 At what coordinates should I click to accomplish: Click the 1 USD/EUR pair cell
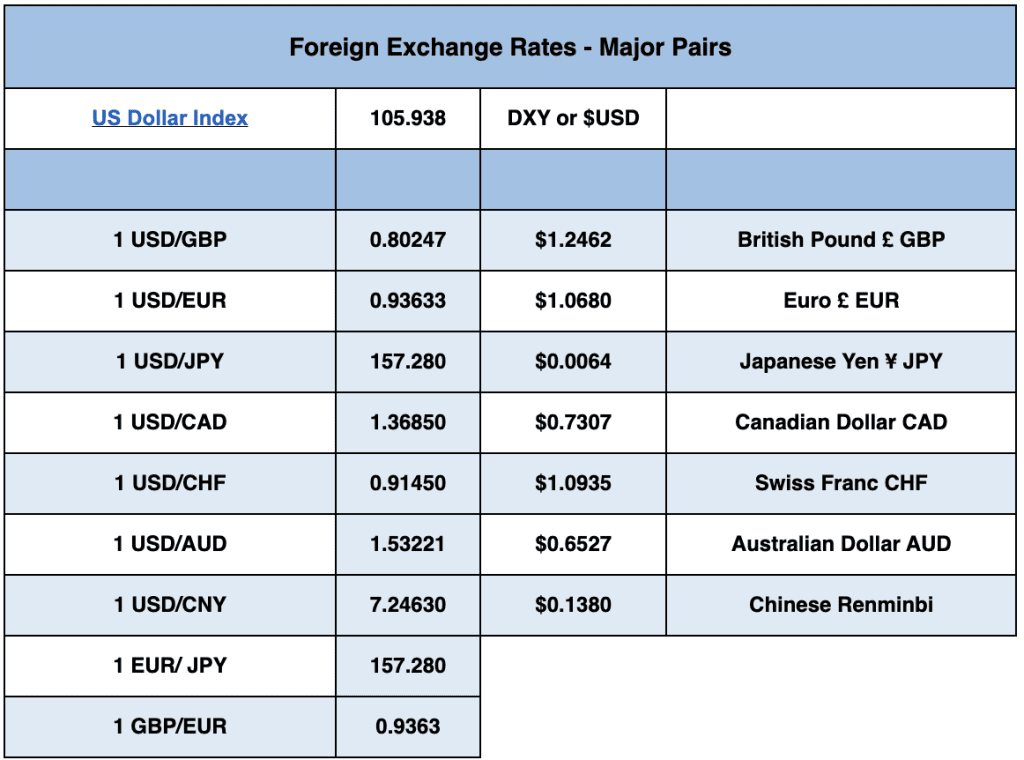pos(170,301)
